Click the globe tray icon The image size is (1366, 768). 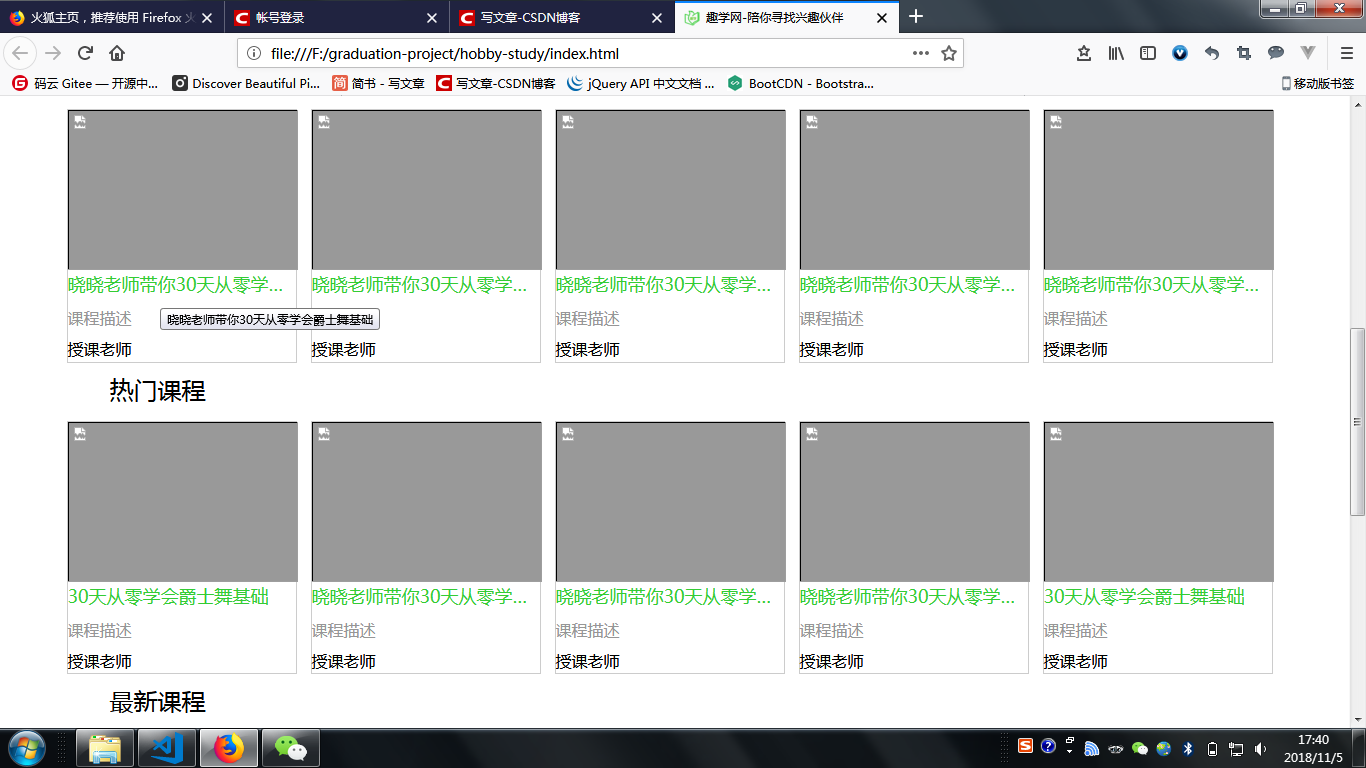click(x=1164, y=748)
